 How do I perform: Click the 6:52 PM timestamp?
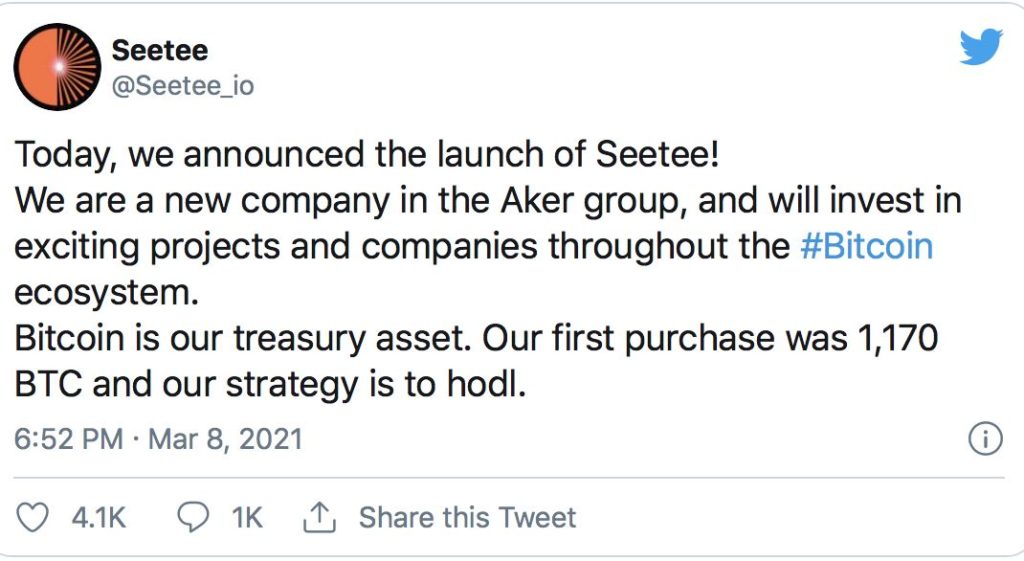point(69,439)
